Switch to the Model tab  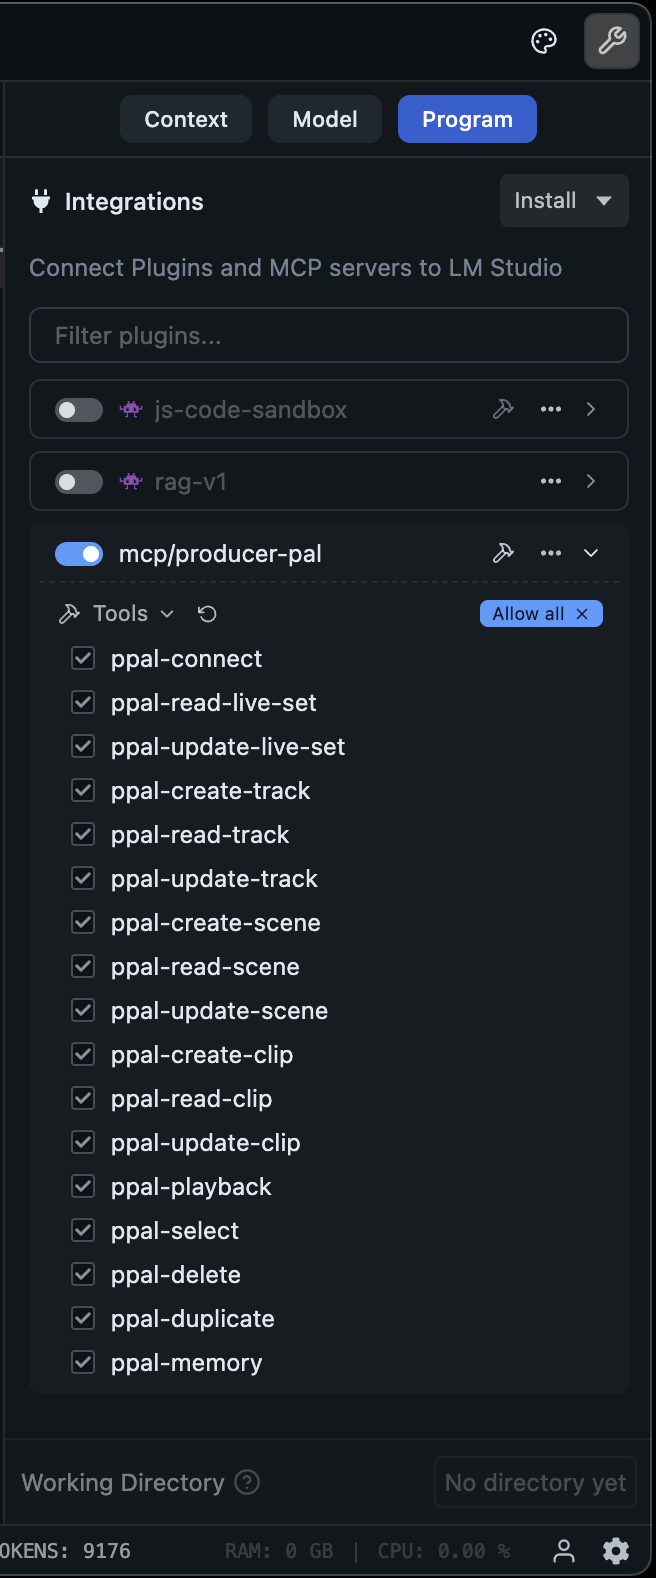pyautogui.click(x=324, y=118)
